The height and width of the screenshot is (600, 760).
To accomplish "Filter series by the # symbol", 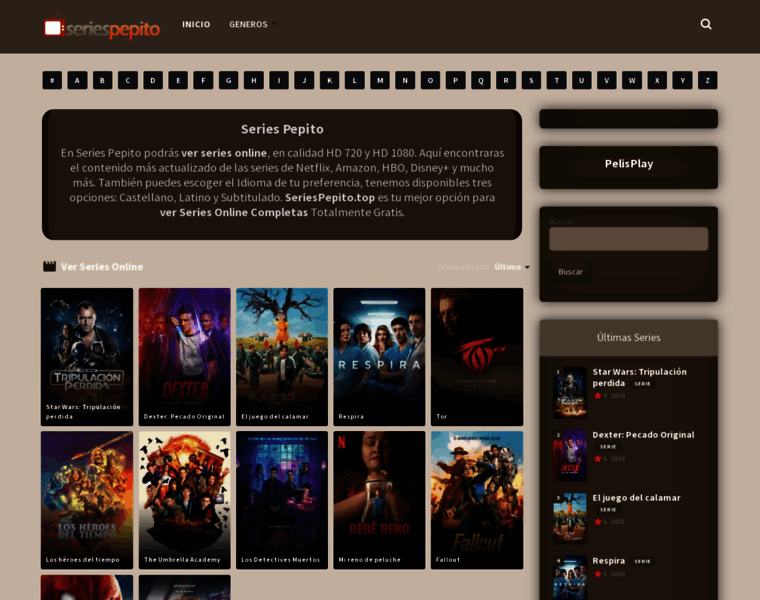I will [52, 80].
